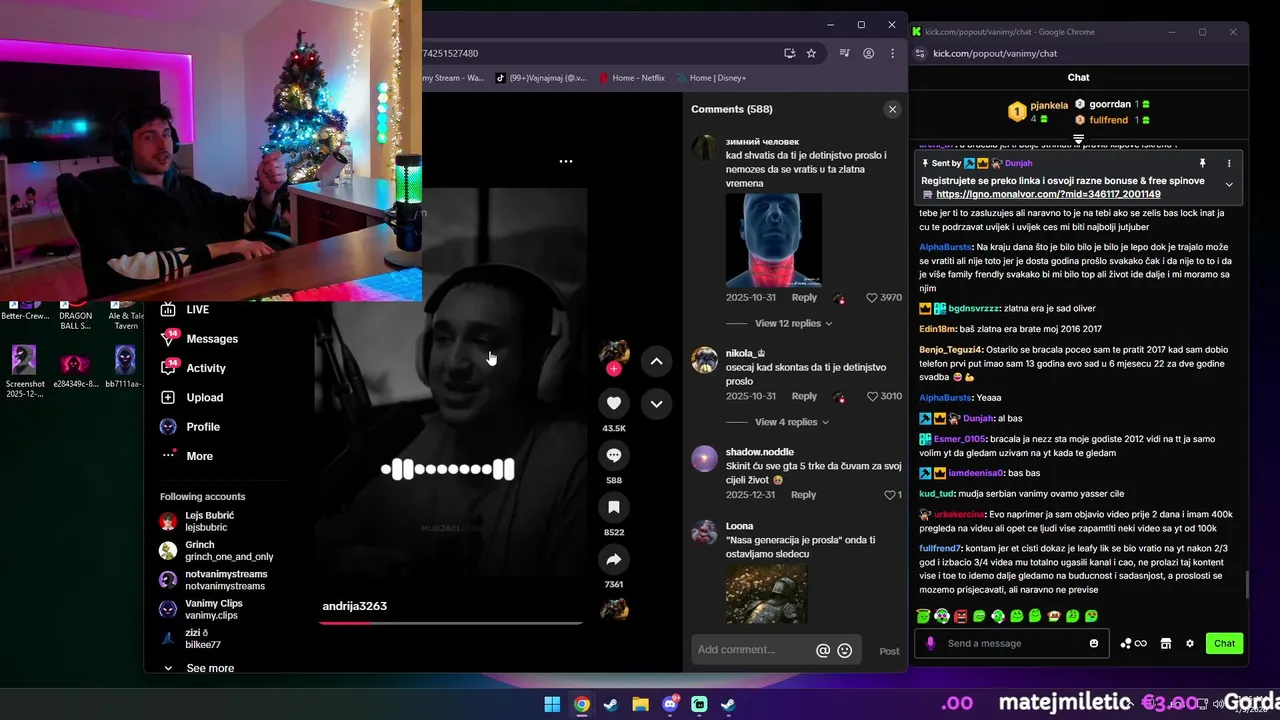Open Chrome profile avatar icon
Image resolution: width=1280 pixels, height=720 pixels.
pos(869,53)
